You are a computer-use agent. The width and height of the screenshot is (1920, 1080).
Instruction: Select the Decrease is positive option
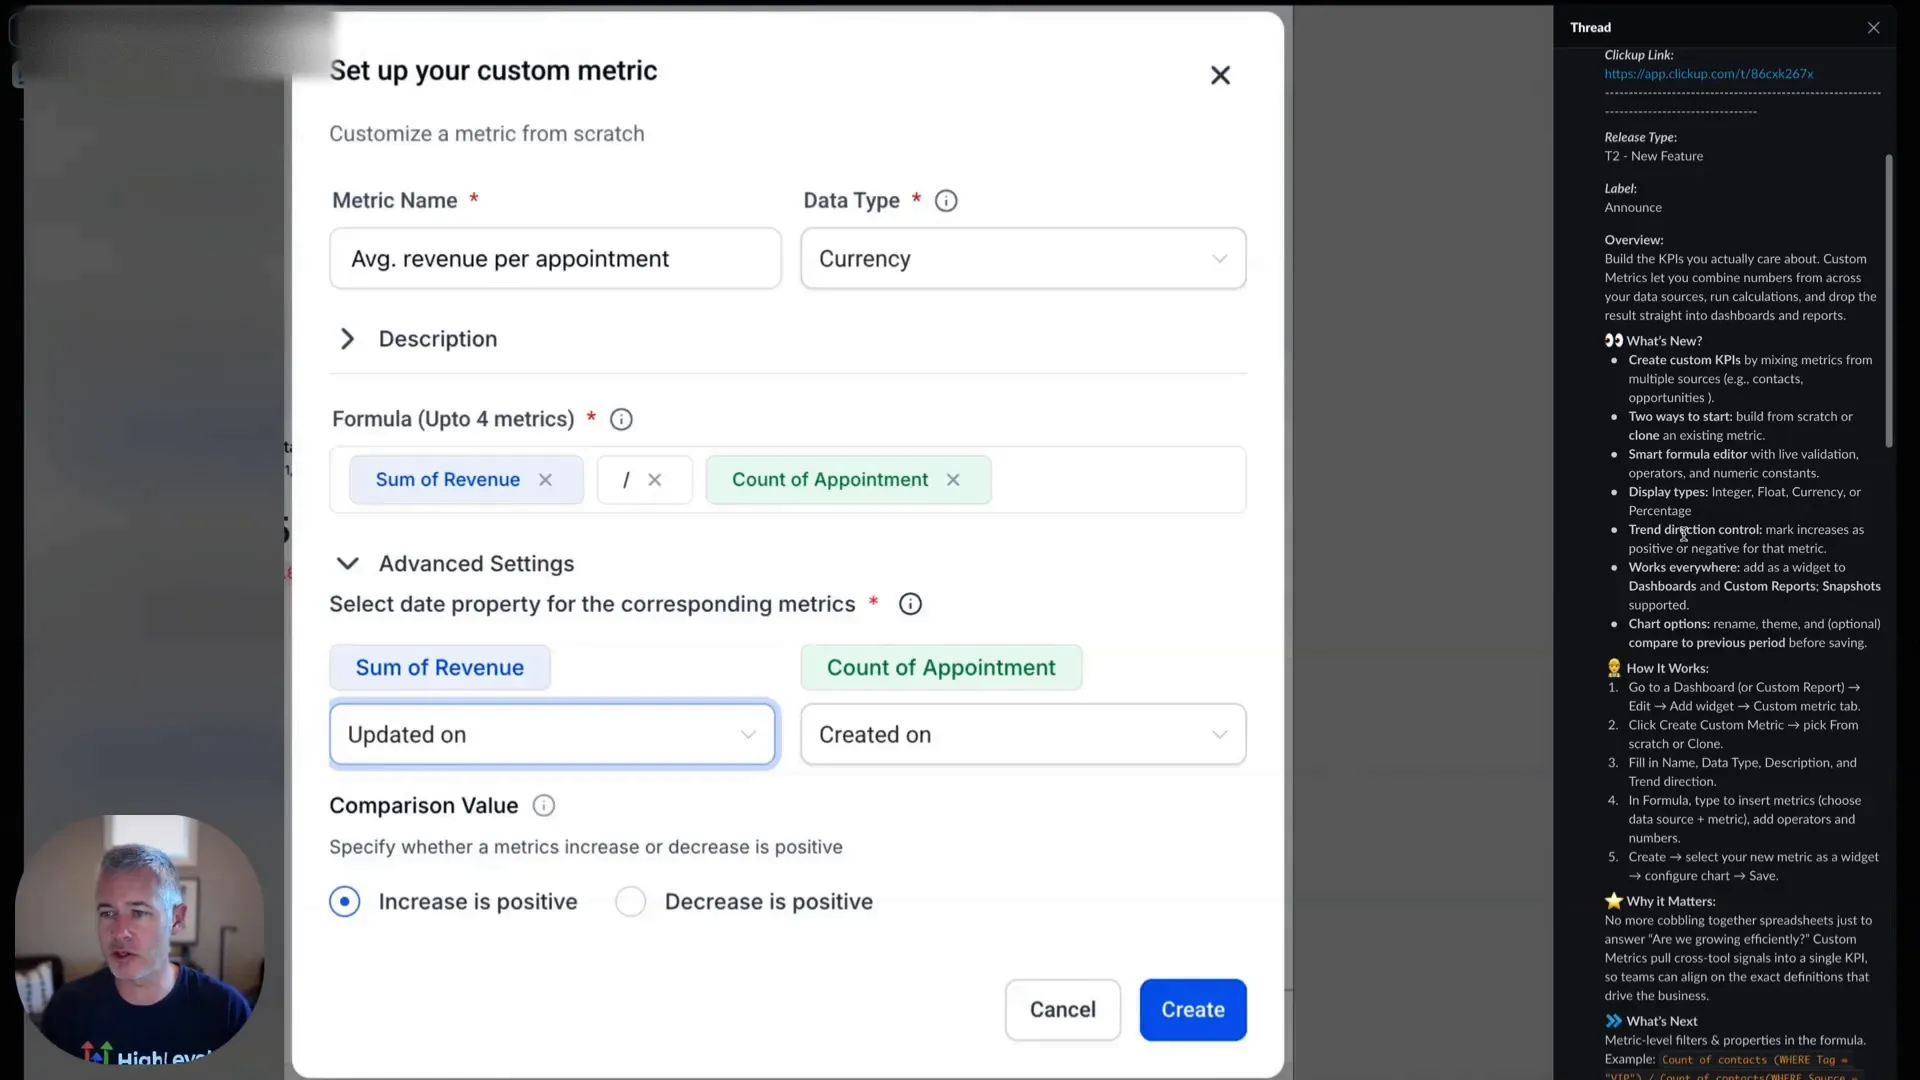point(630,901)
